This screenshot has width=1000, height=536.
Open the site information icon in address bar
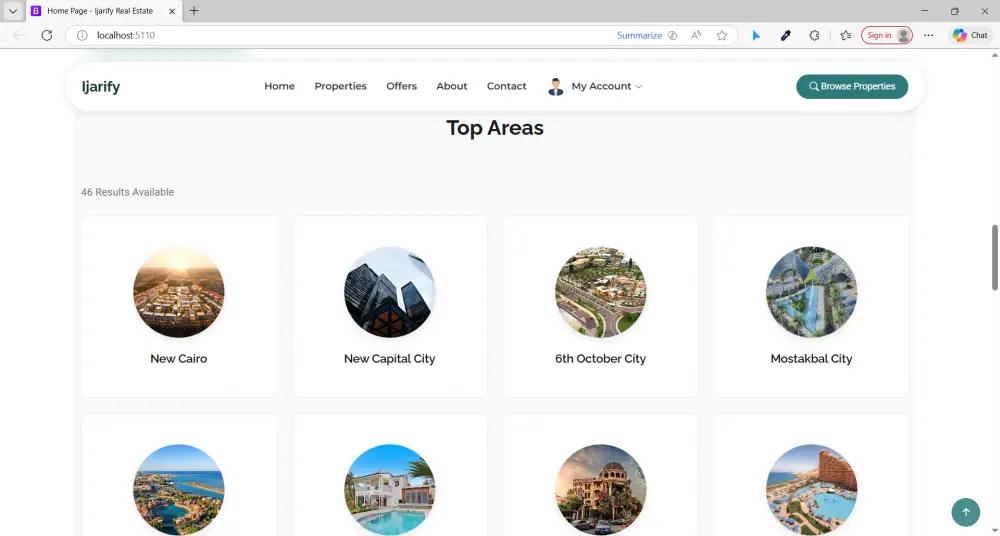click(x=82, y=36)
